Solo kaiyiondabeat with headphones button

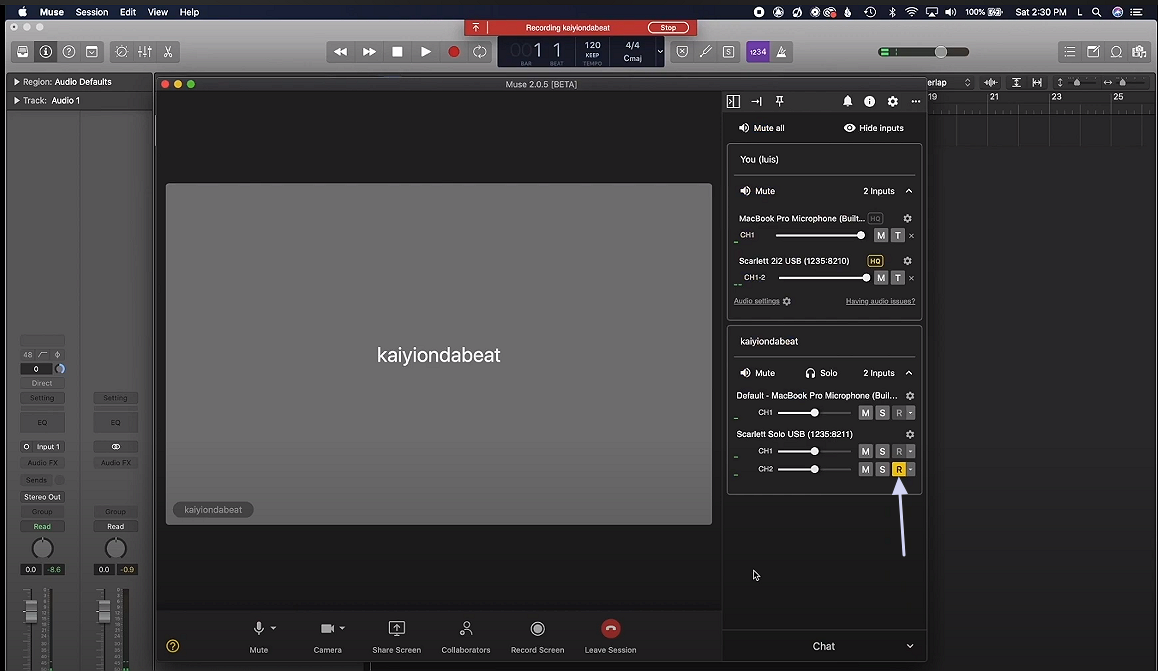coord(821,373)
